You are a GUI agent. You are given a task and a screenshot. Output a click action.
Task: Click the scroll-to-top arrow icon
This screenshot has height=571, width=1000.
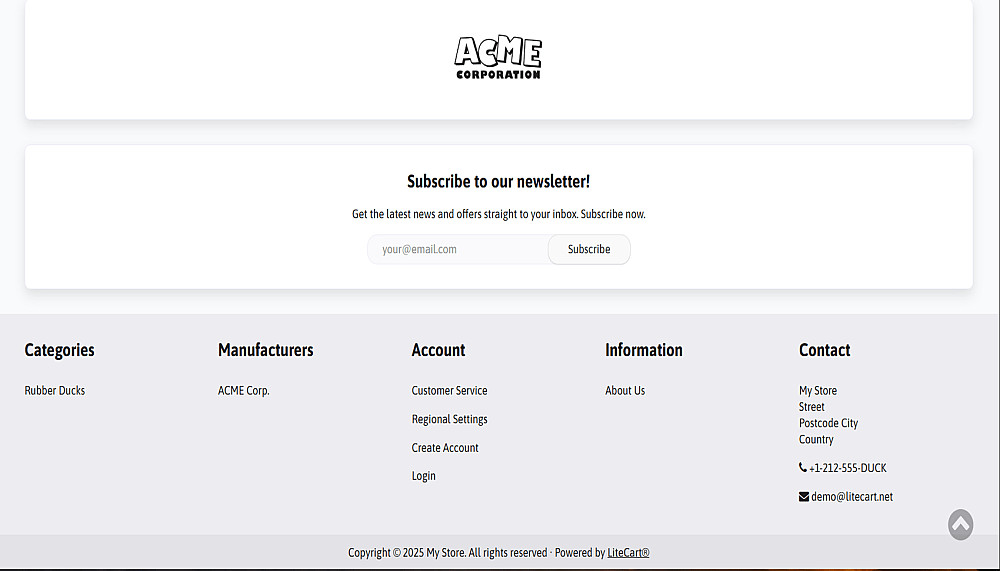point(960,524)
